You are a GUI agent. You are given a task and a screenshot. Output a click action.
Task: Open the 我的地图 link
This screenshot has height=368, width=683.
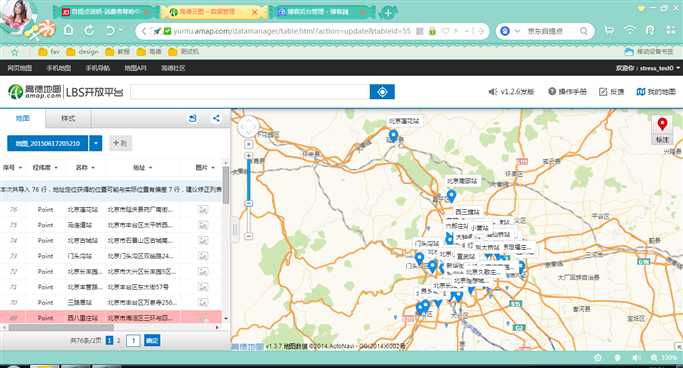[656, 91]
